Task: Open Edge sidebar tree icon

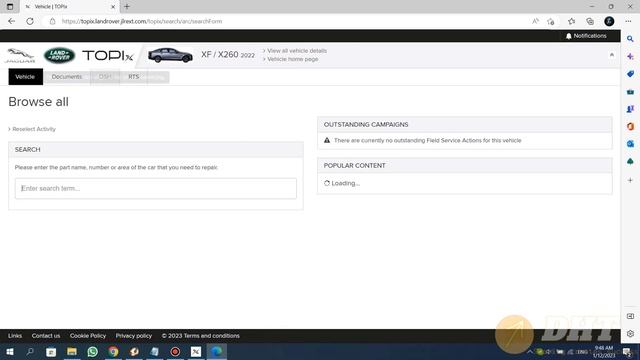Action: point(630,162)
